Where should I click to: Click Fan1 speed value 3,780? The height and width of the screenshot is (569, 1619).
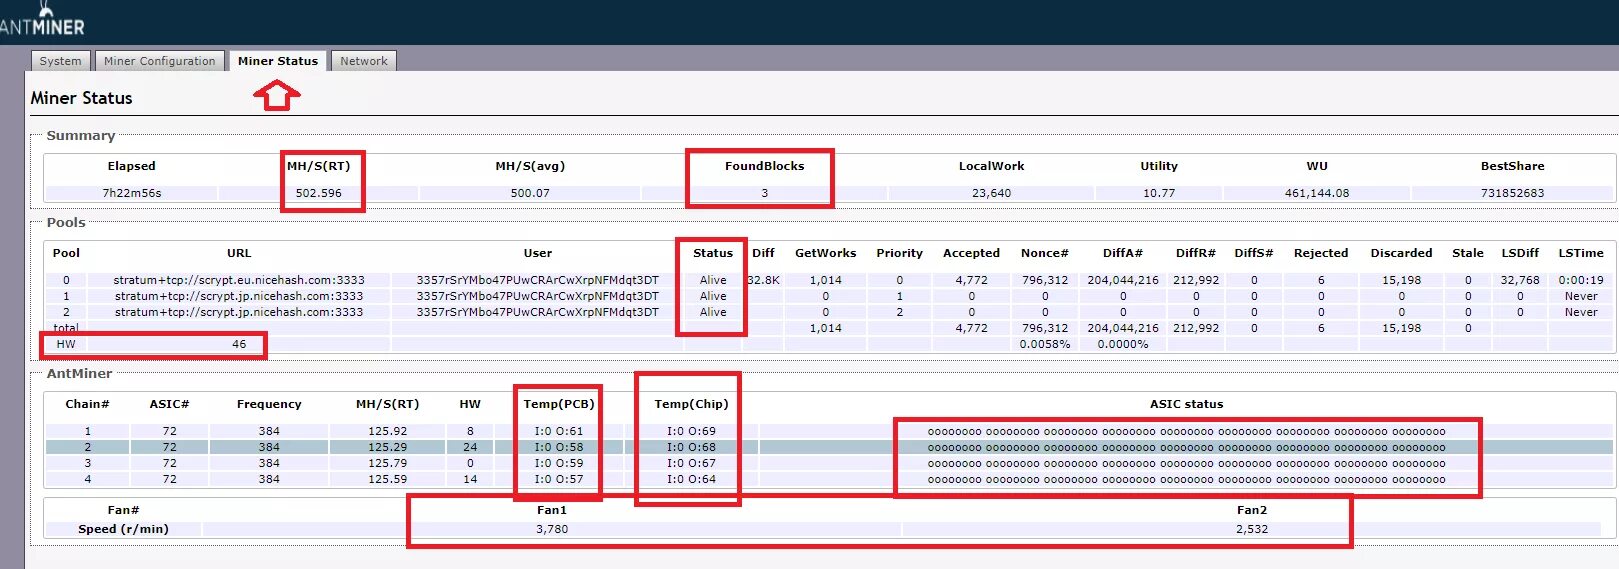point(552,529)
